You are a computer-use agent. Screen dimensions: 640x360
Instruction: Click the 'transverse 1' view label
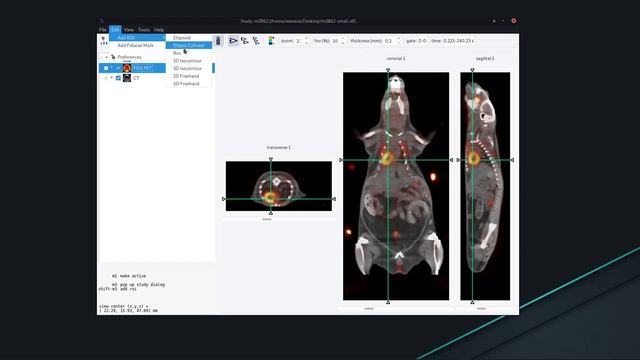tap(279, 147)
